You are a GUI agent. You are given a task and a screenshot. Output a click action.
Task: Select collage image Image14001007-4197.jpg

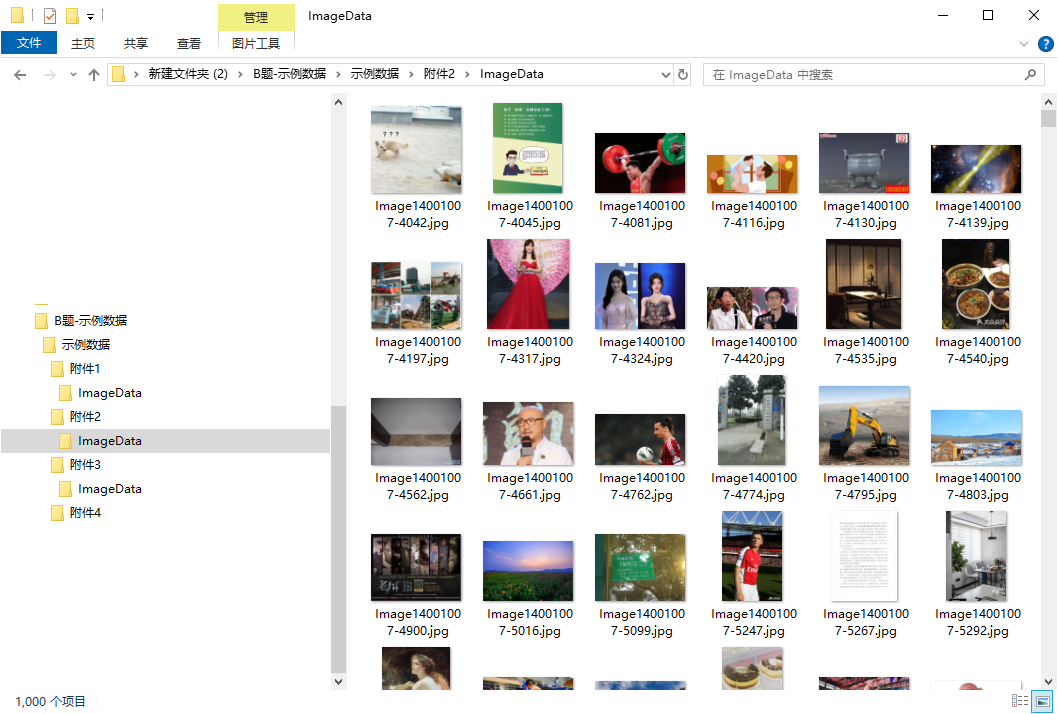(x=416, y=296)
